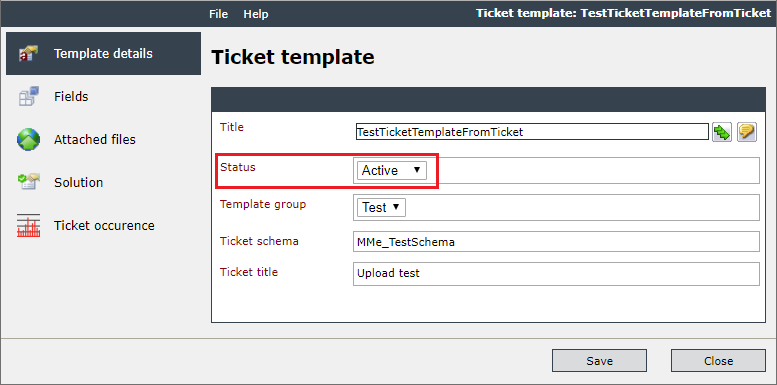Click the green arrows icon beside Title

click(722, 132)
